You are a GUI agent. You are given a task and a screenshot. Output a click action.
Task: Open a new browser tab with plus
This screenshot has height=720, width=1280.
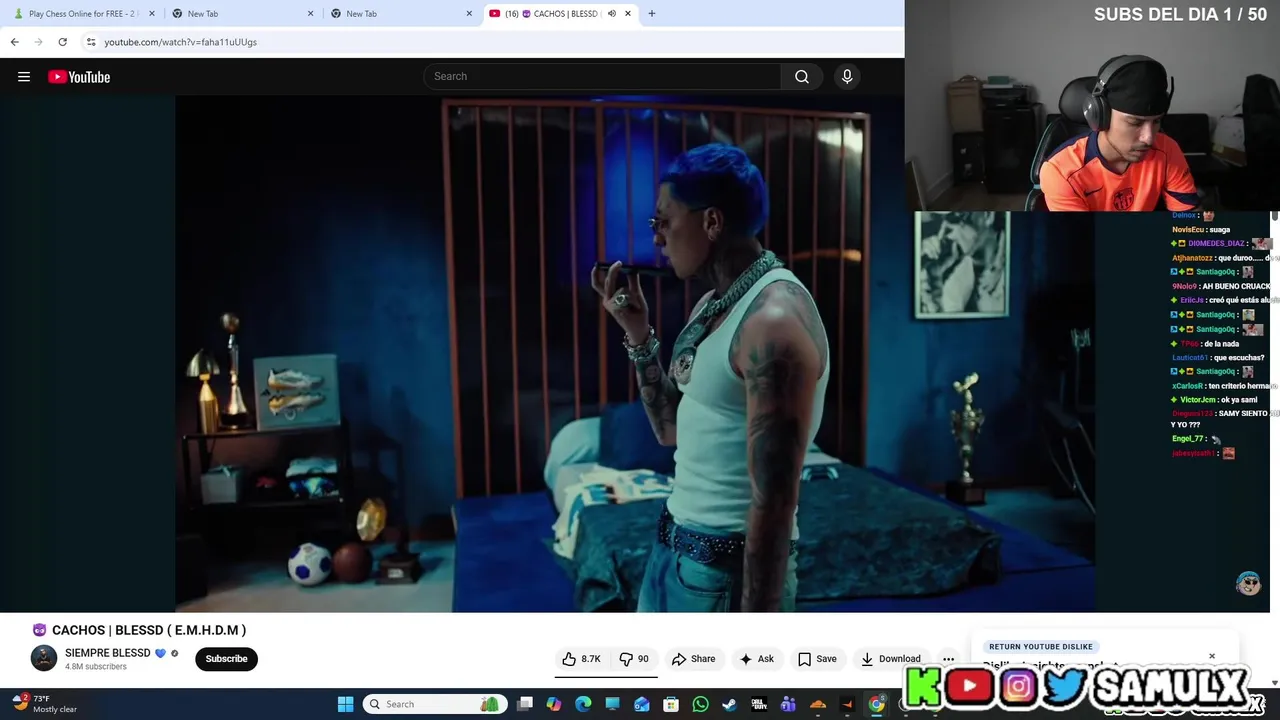point(652,14)
